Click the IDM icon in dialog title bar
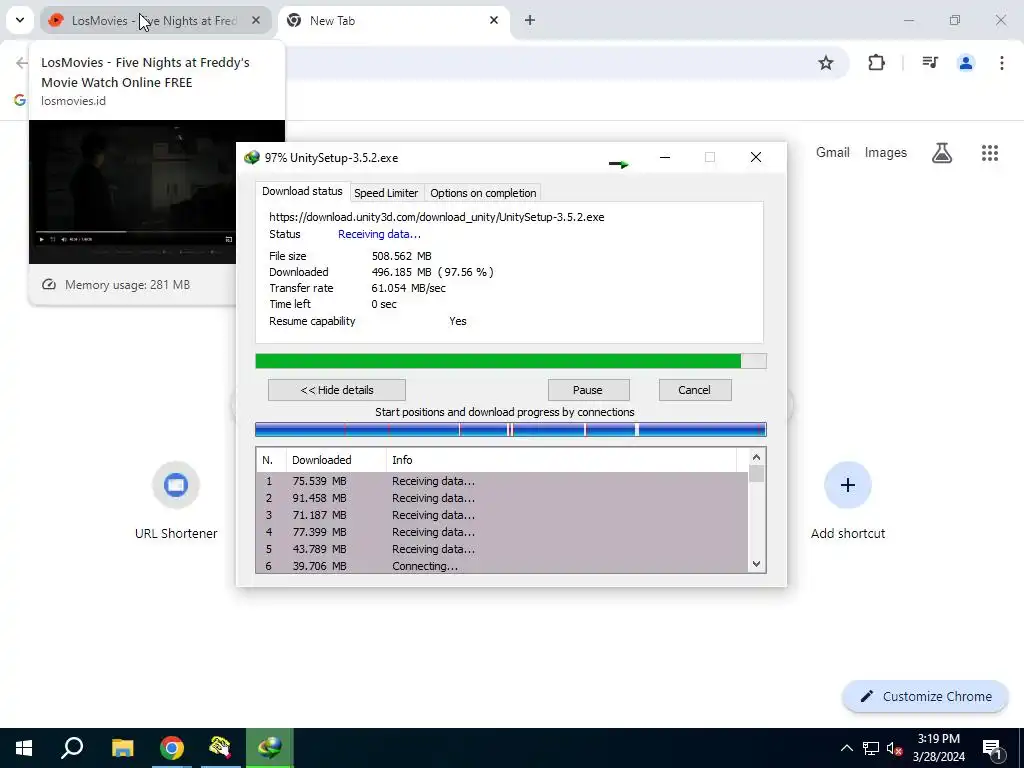The image size is (1024, 768). (x=251, y=157)
